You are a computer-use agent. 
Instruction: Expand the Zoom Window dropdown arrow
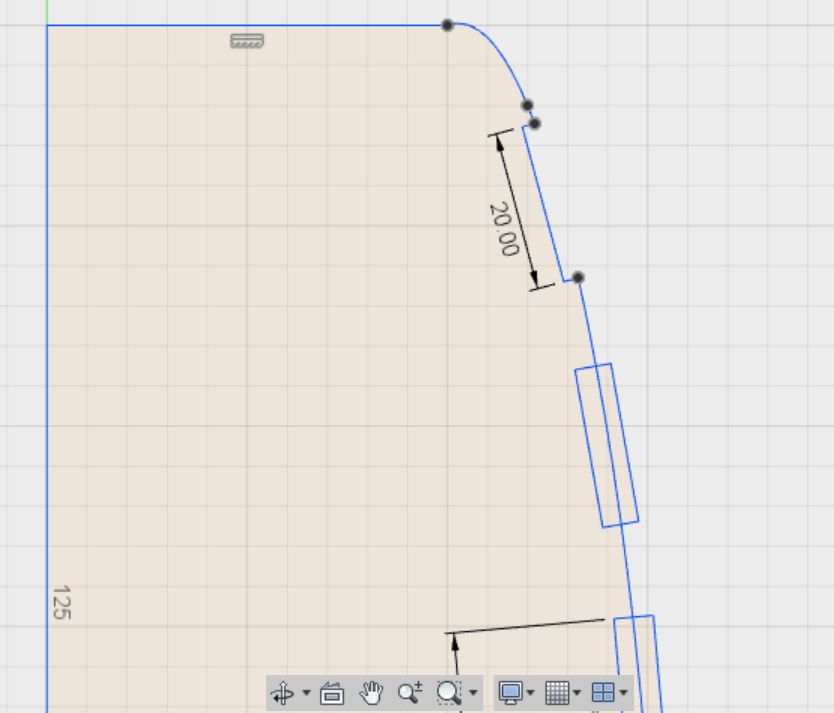(x=473, y=693)
